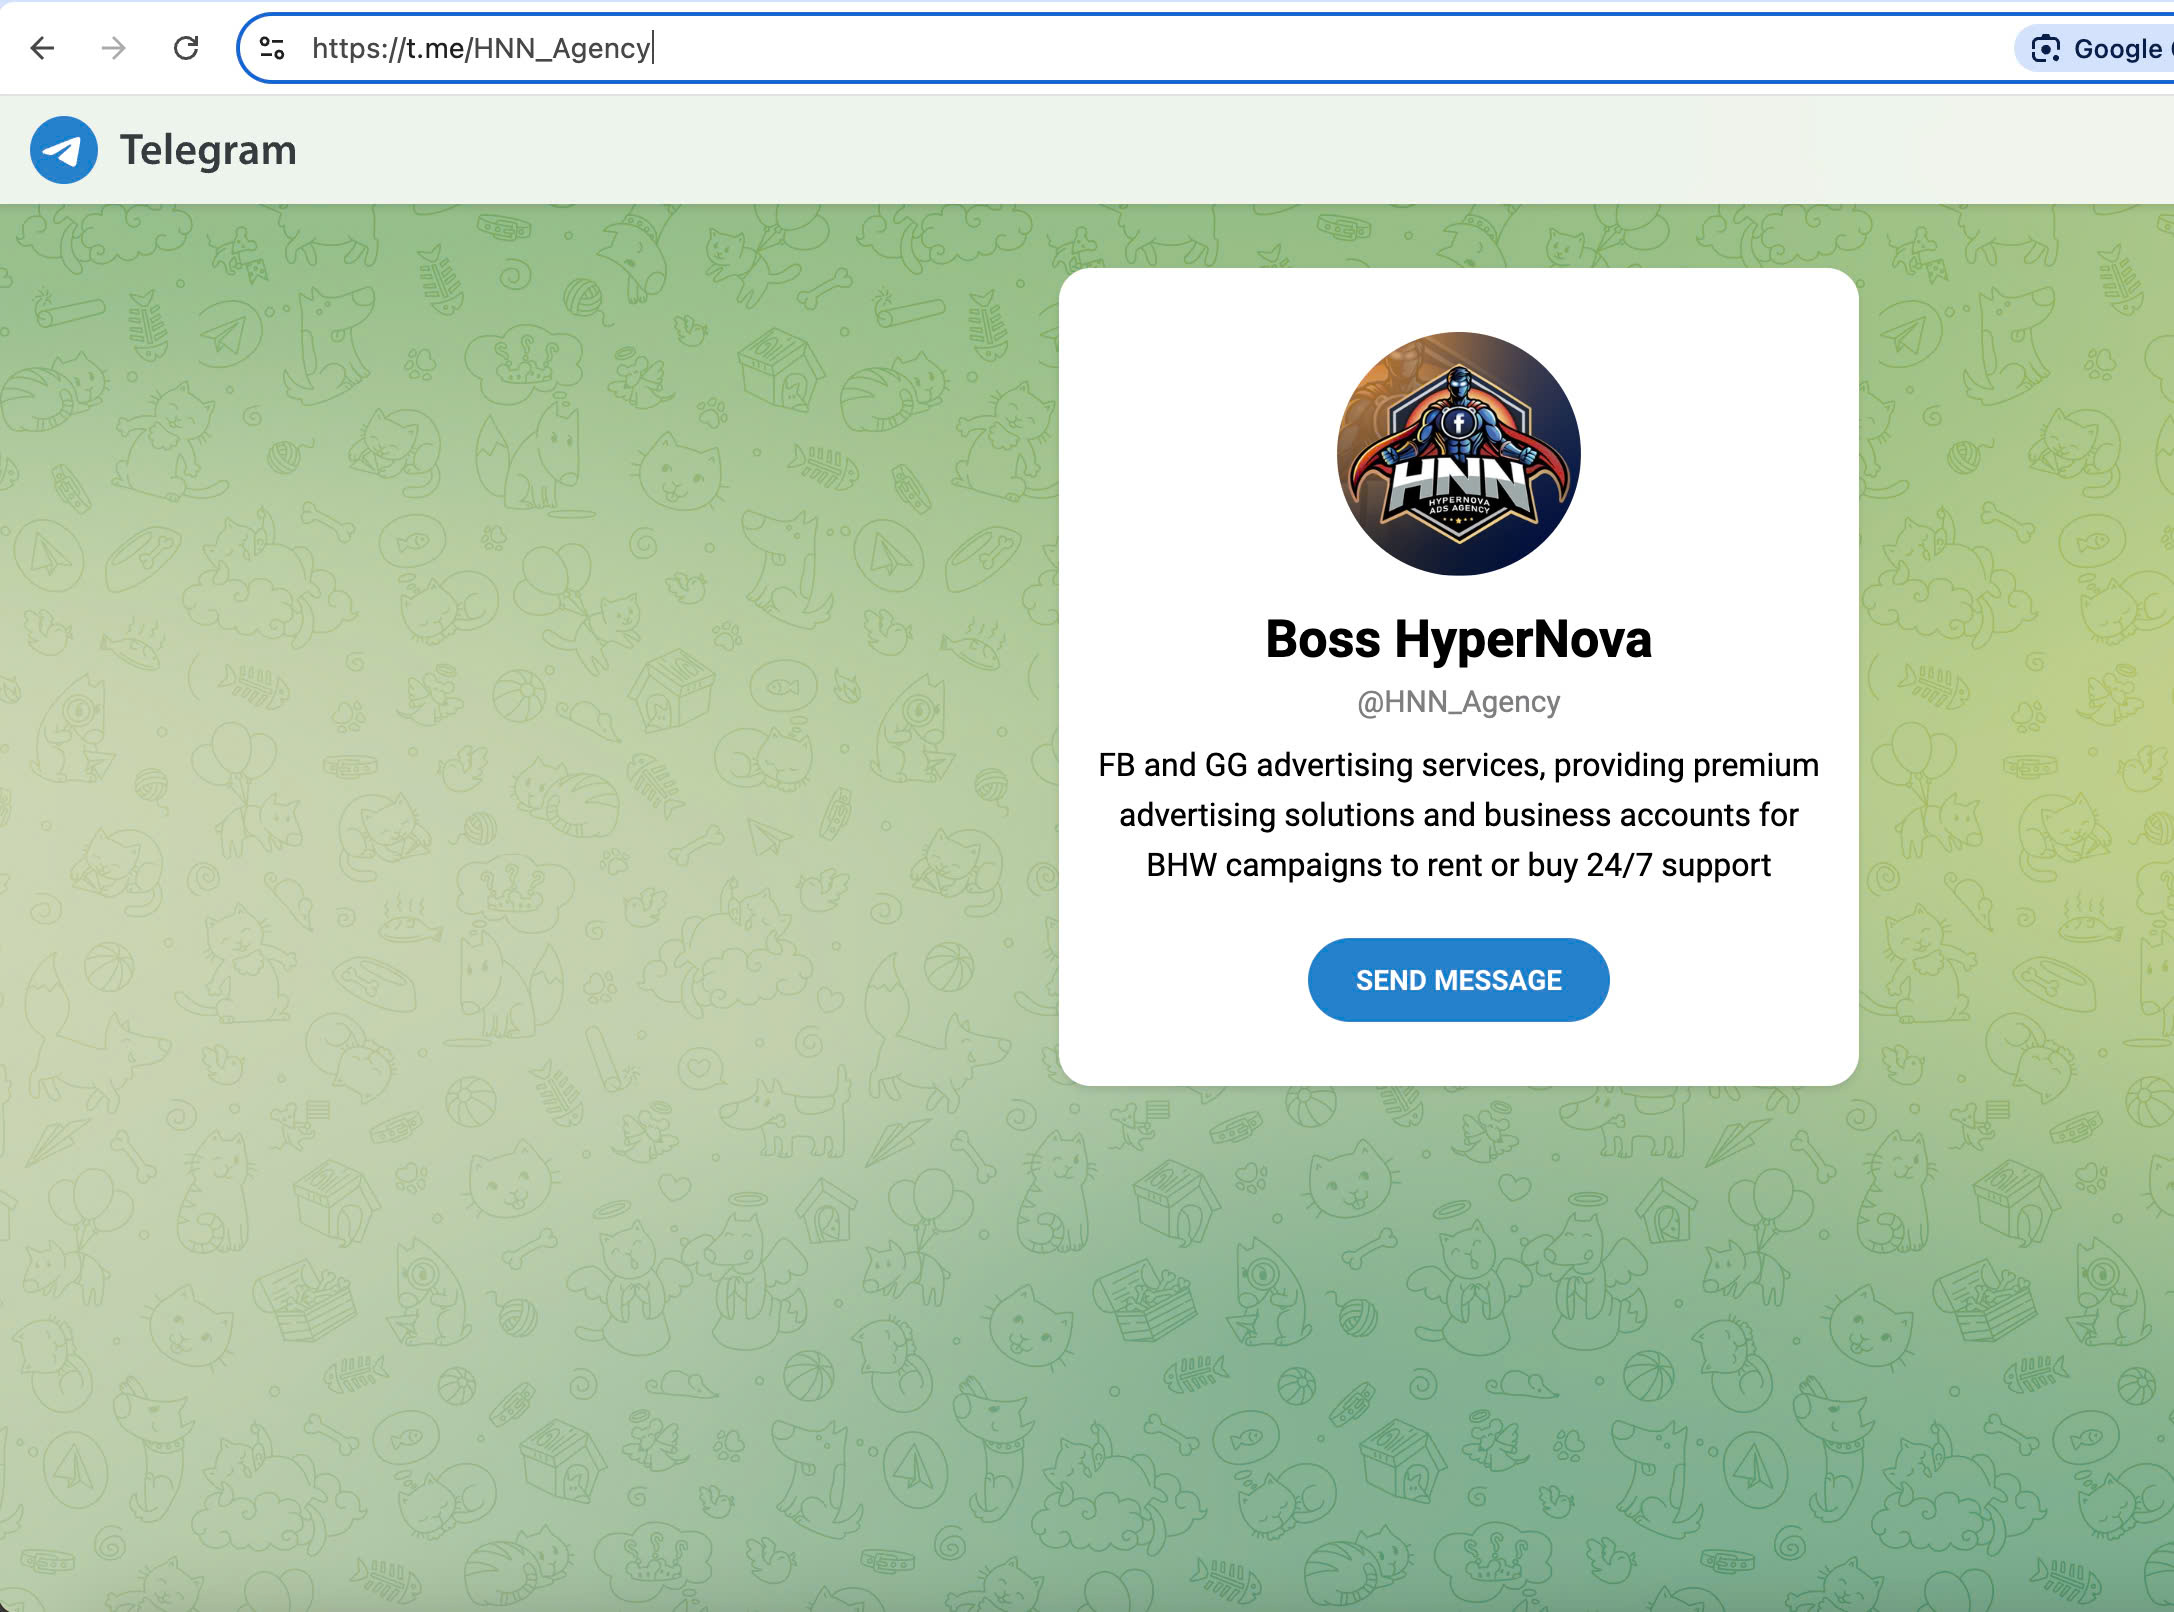This screenshot has width=2174, height=1612.
Task: Reload the current page
Action: [186, 48]
